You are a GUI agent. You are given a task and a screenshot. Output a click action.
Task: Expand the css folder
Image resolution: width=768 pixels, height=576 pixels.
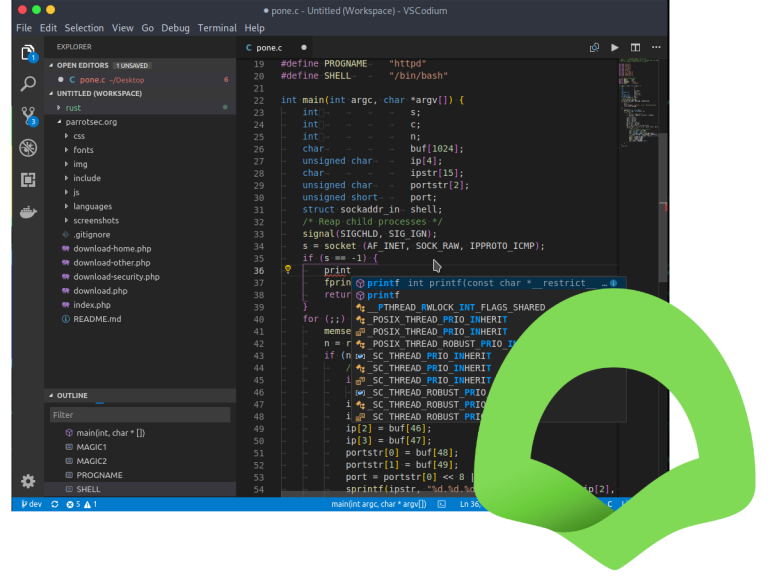67,136
